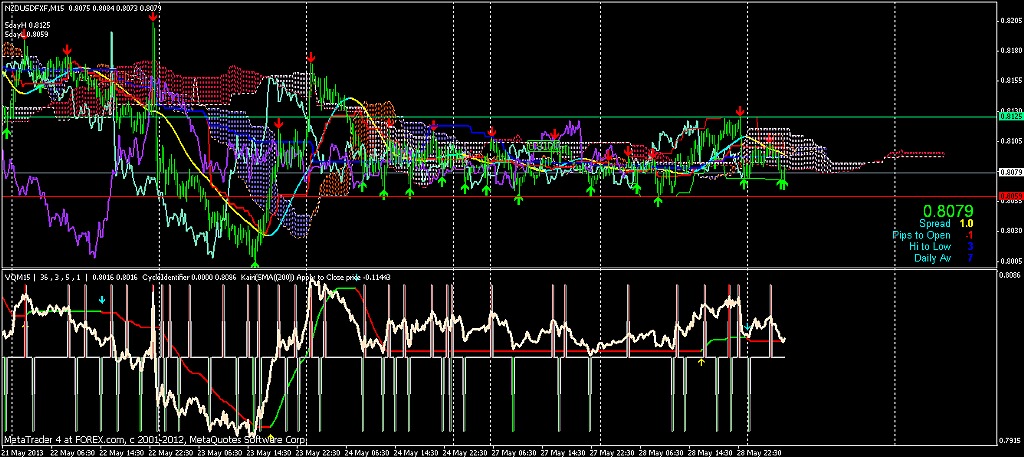
Task: Click the MetaTrader 4 at FOREX.com copyright text
Action: click(x=155, y=439)
